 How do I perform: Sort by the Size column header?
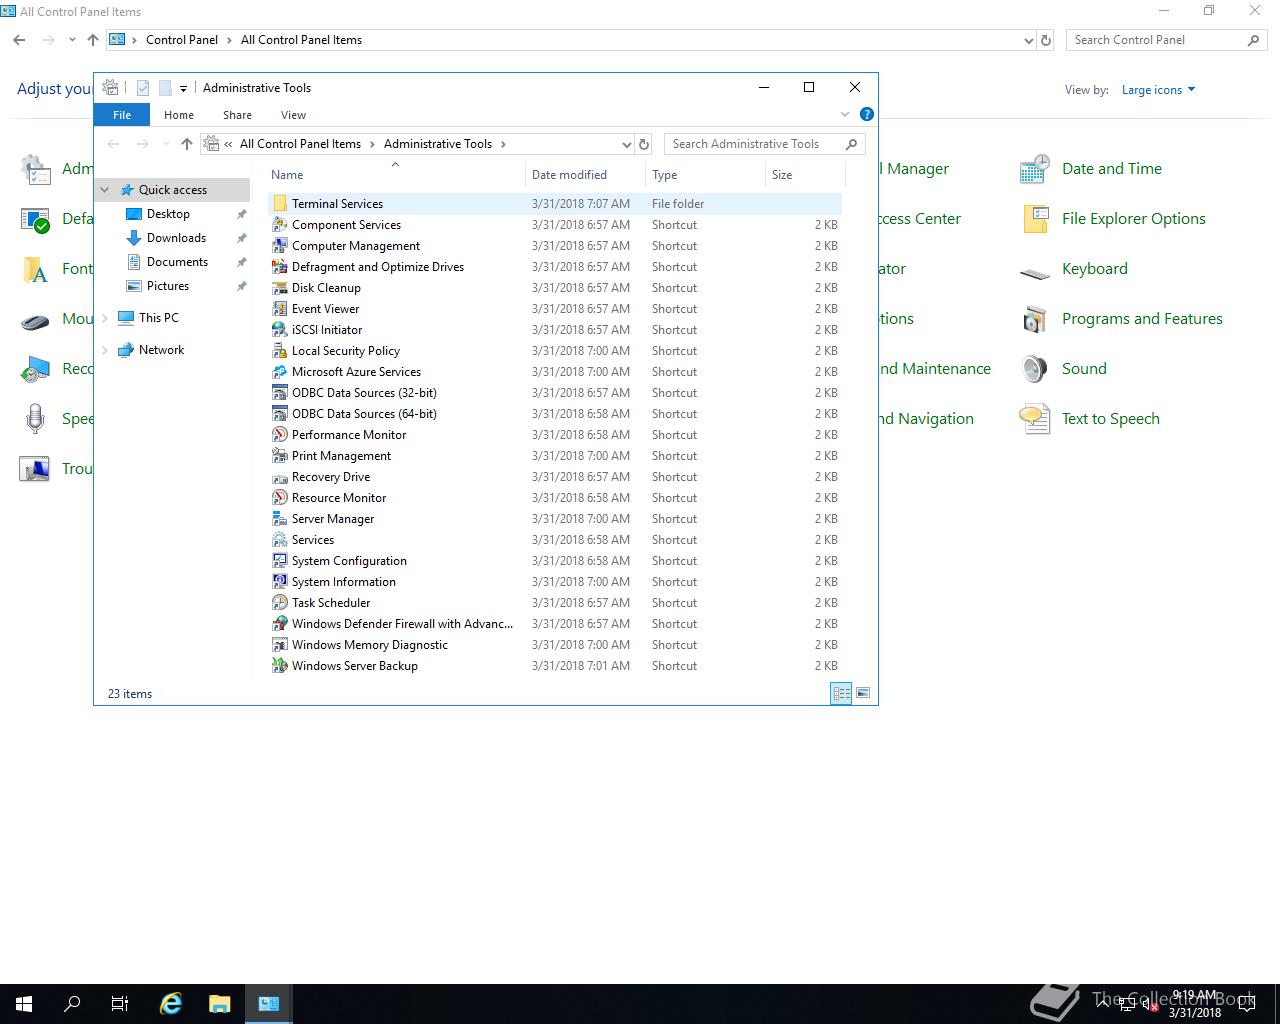805,175
